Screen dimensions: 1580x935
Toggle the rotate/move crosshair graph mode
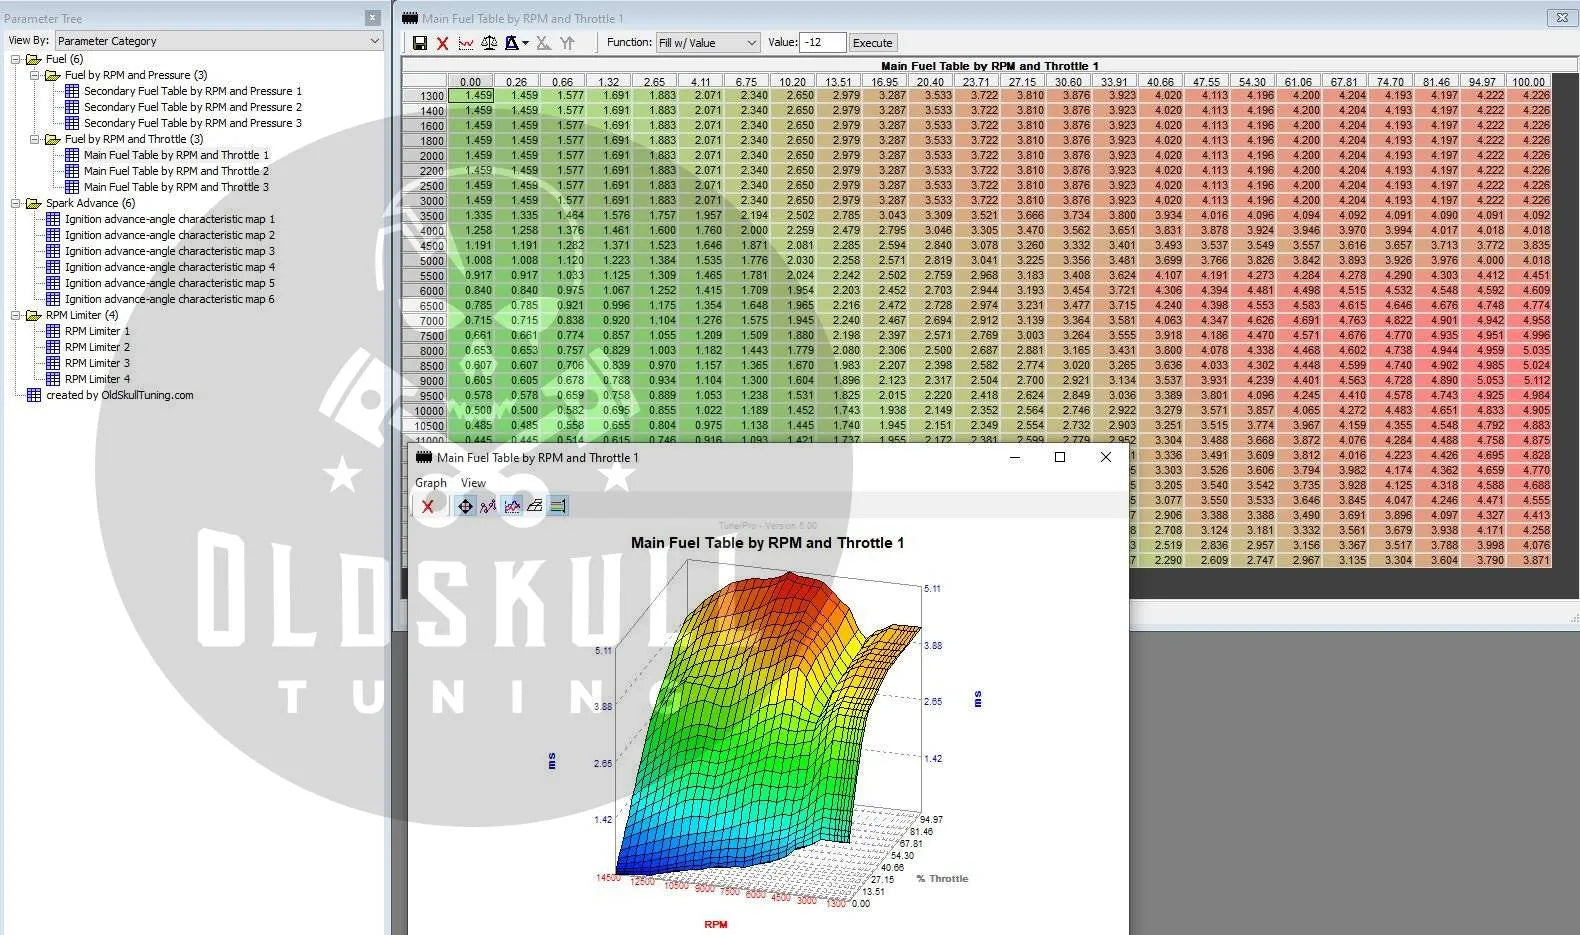(465, 506)
